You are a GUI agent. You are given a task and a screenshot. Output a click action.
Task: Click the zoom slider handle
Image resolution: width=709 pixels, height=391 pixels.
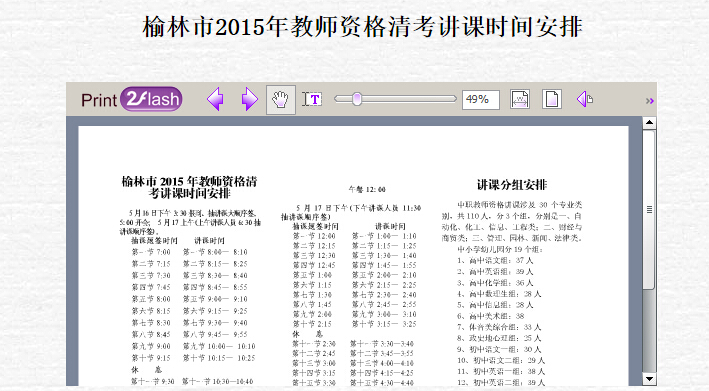357,99
